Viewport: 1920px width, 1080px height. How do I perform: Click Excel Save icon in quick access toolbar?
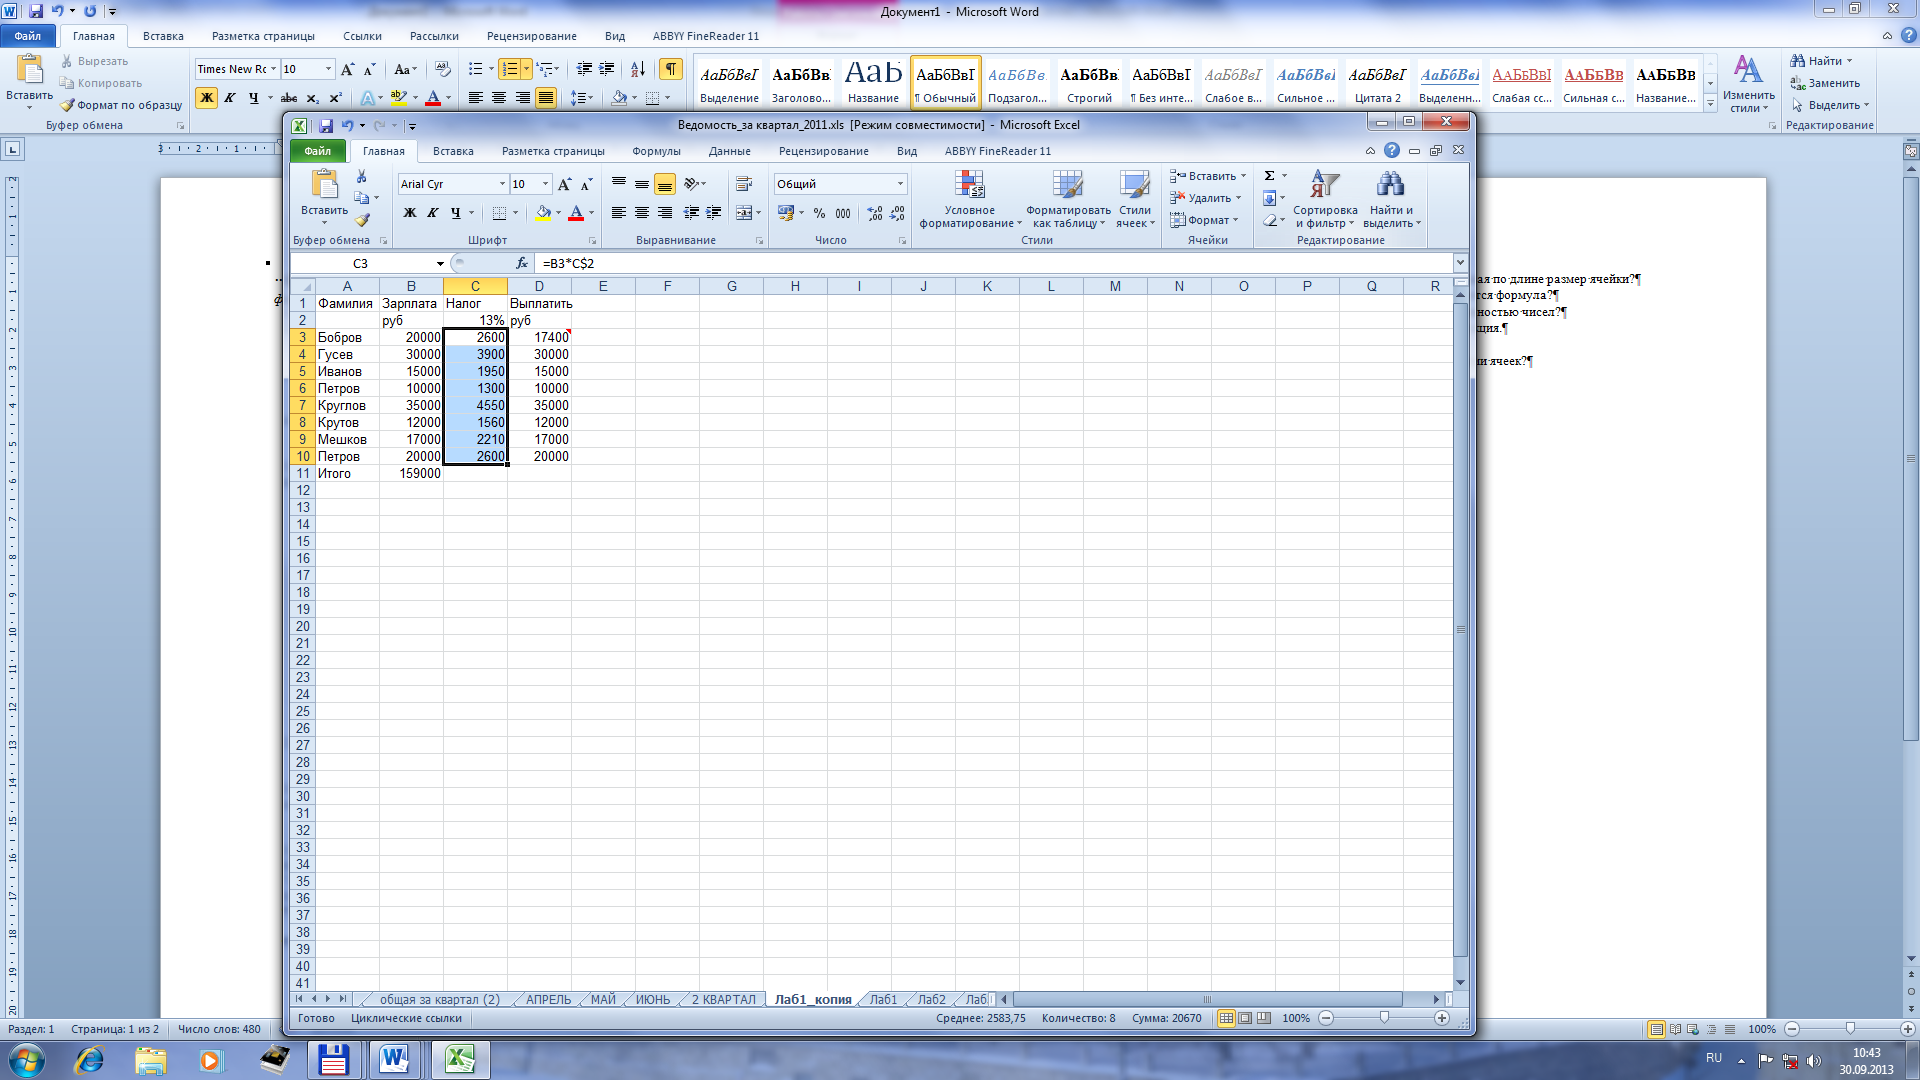click(x=326, y=125)
